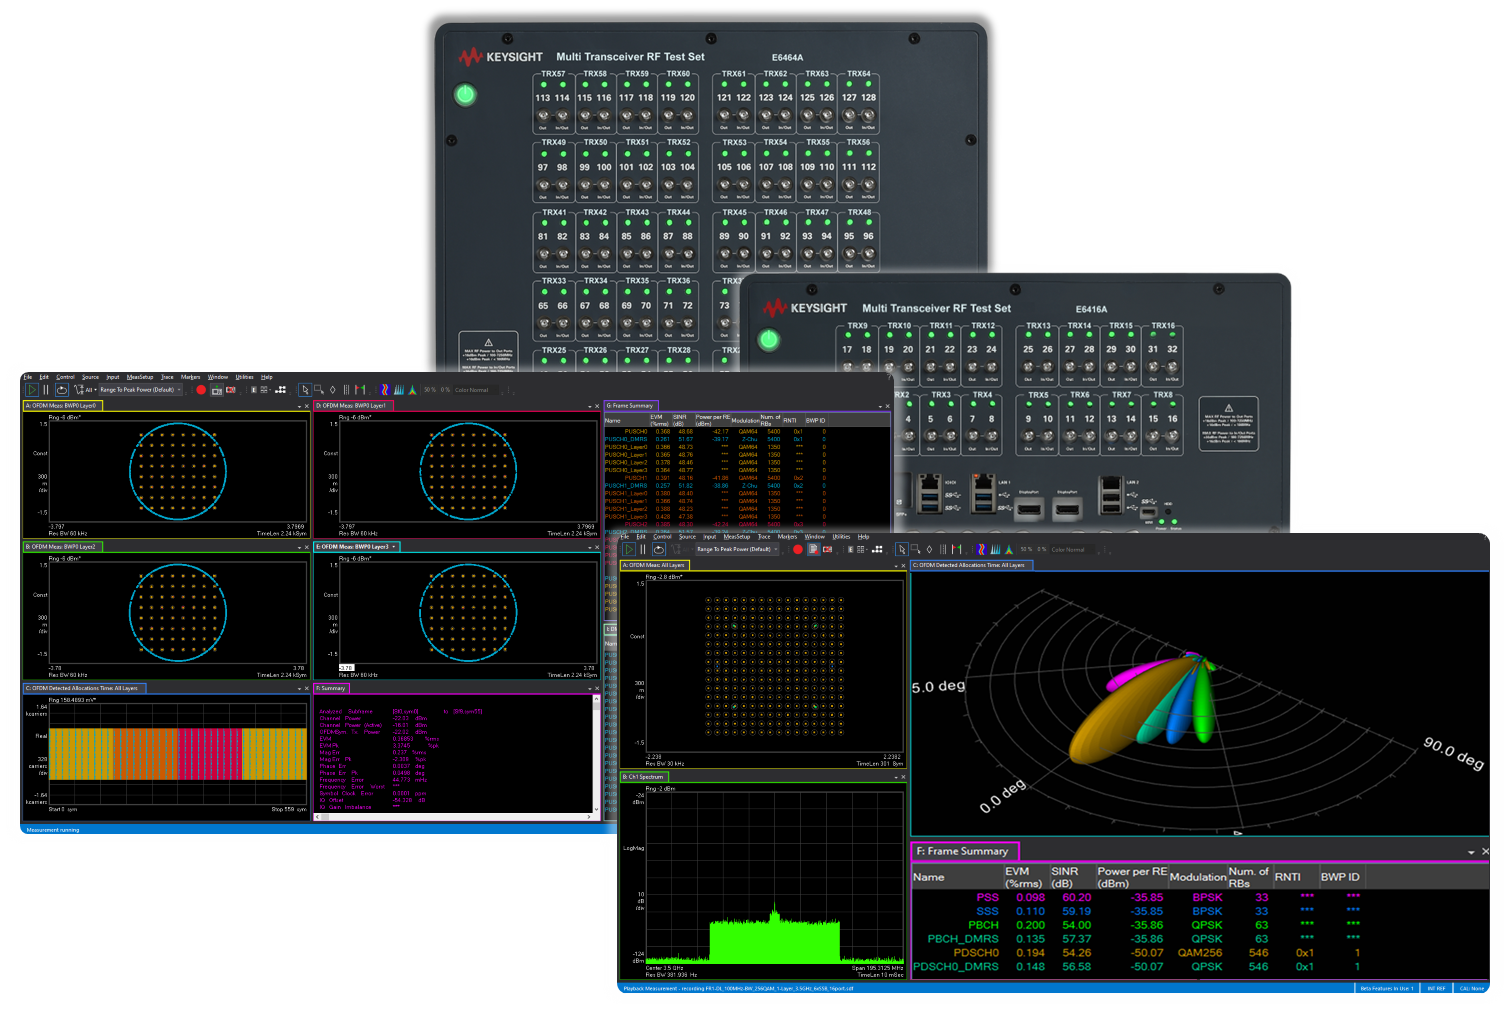Click the CAL: None status item
Image resolution: width=1510 pixels, height=1010 pixels.
pos(1470,988)
